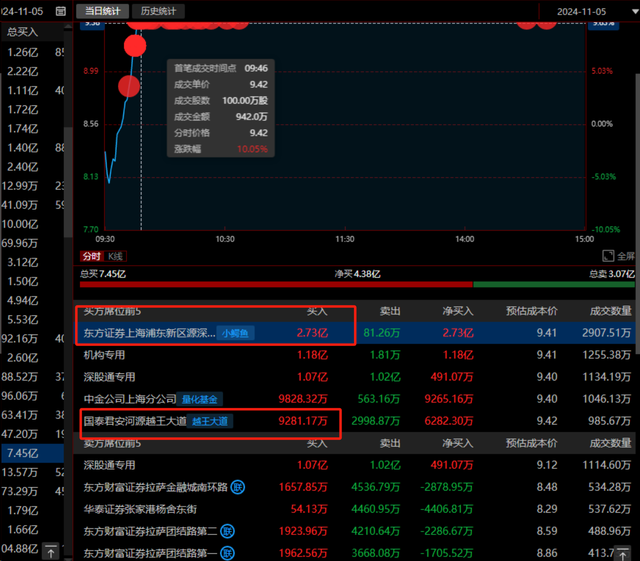Click the 越王大道 tag beside 国泰君安
The image size is (640, 561).
coord(210,421)
